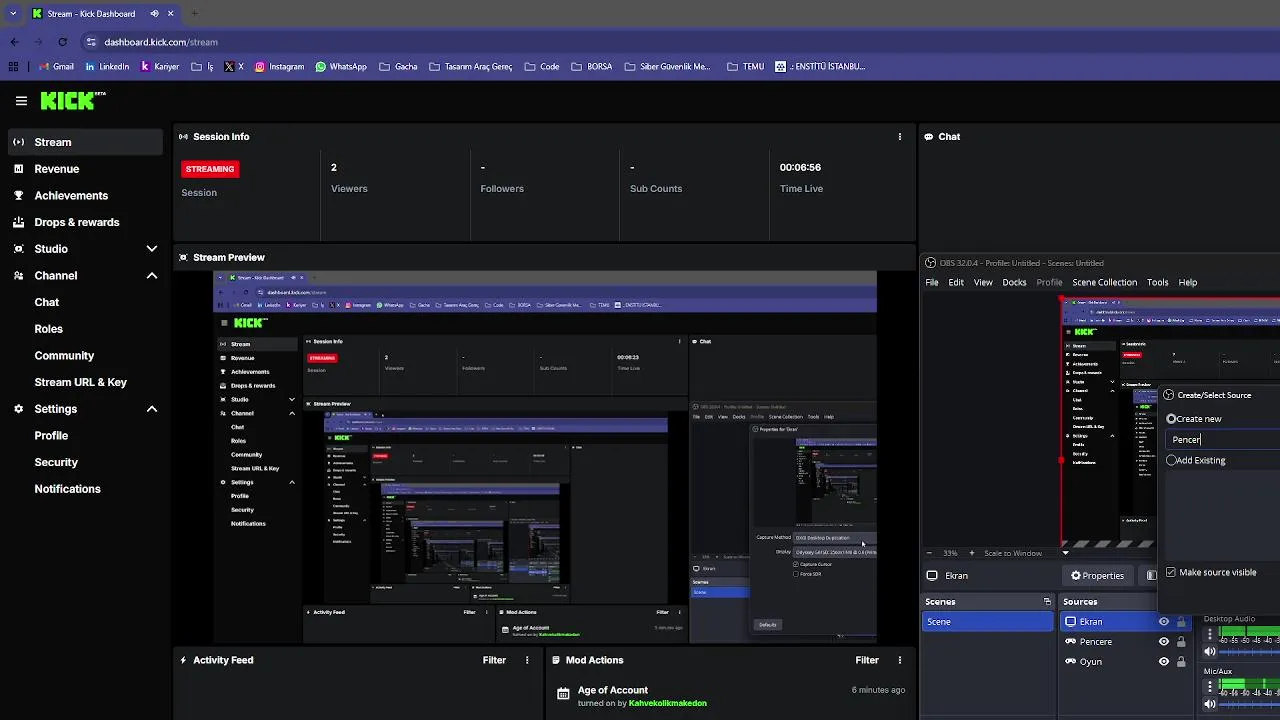Open the Gmail bookmark
The width and height of the screenshot is (1280, 720).
pyautogui.click(x=55, y=67)
